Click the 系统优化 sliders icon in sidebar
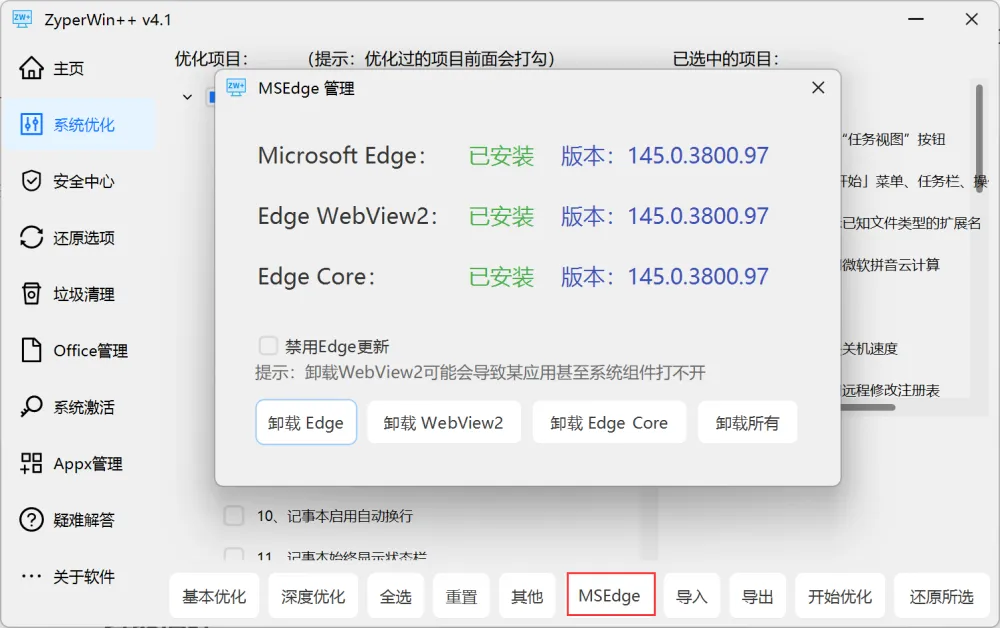Viewport: 1000px width, 628px height. point(31,124)
